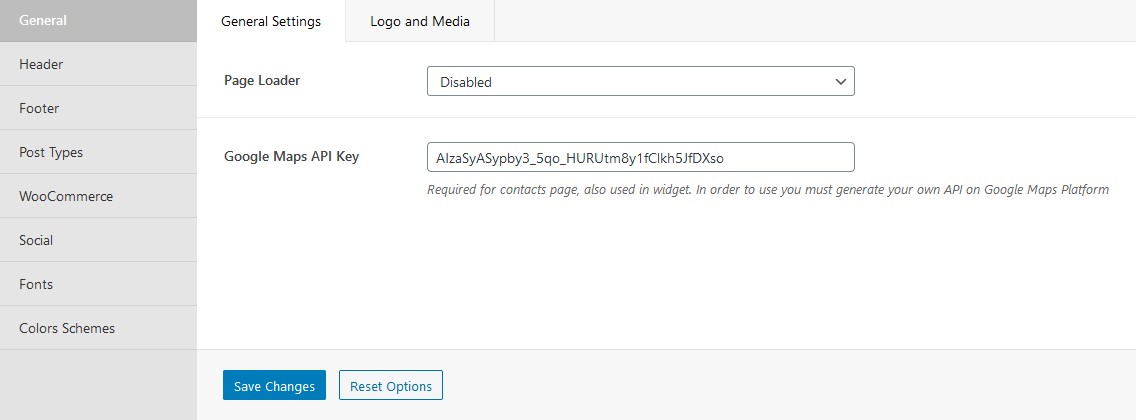Go to the Footer settings section
1136x420 pixels.
point(98,108)
